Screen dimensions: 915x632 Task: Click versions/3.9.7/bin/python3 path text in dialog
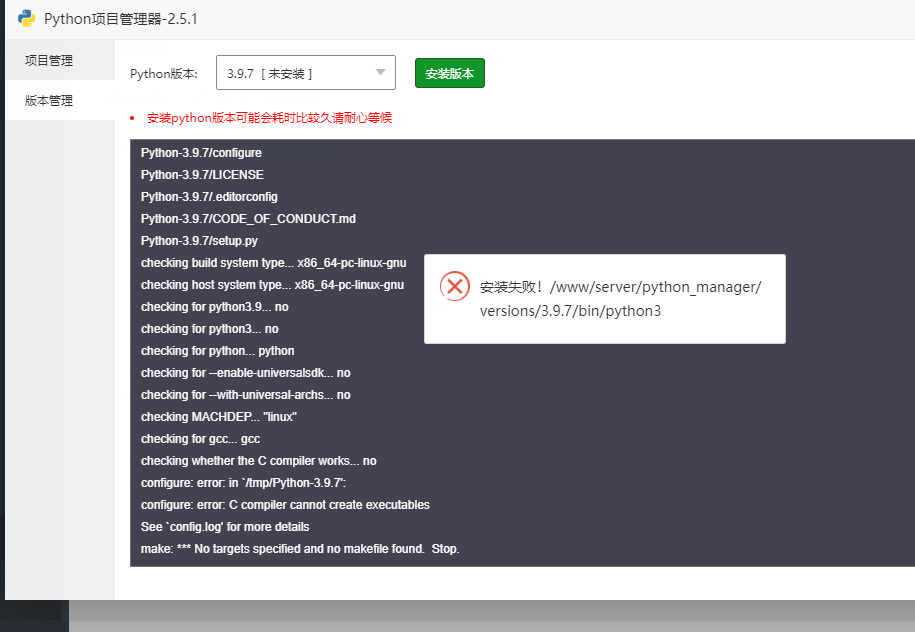click(570, 311)
